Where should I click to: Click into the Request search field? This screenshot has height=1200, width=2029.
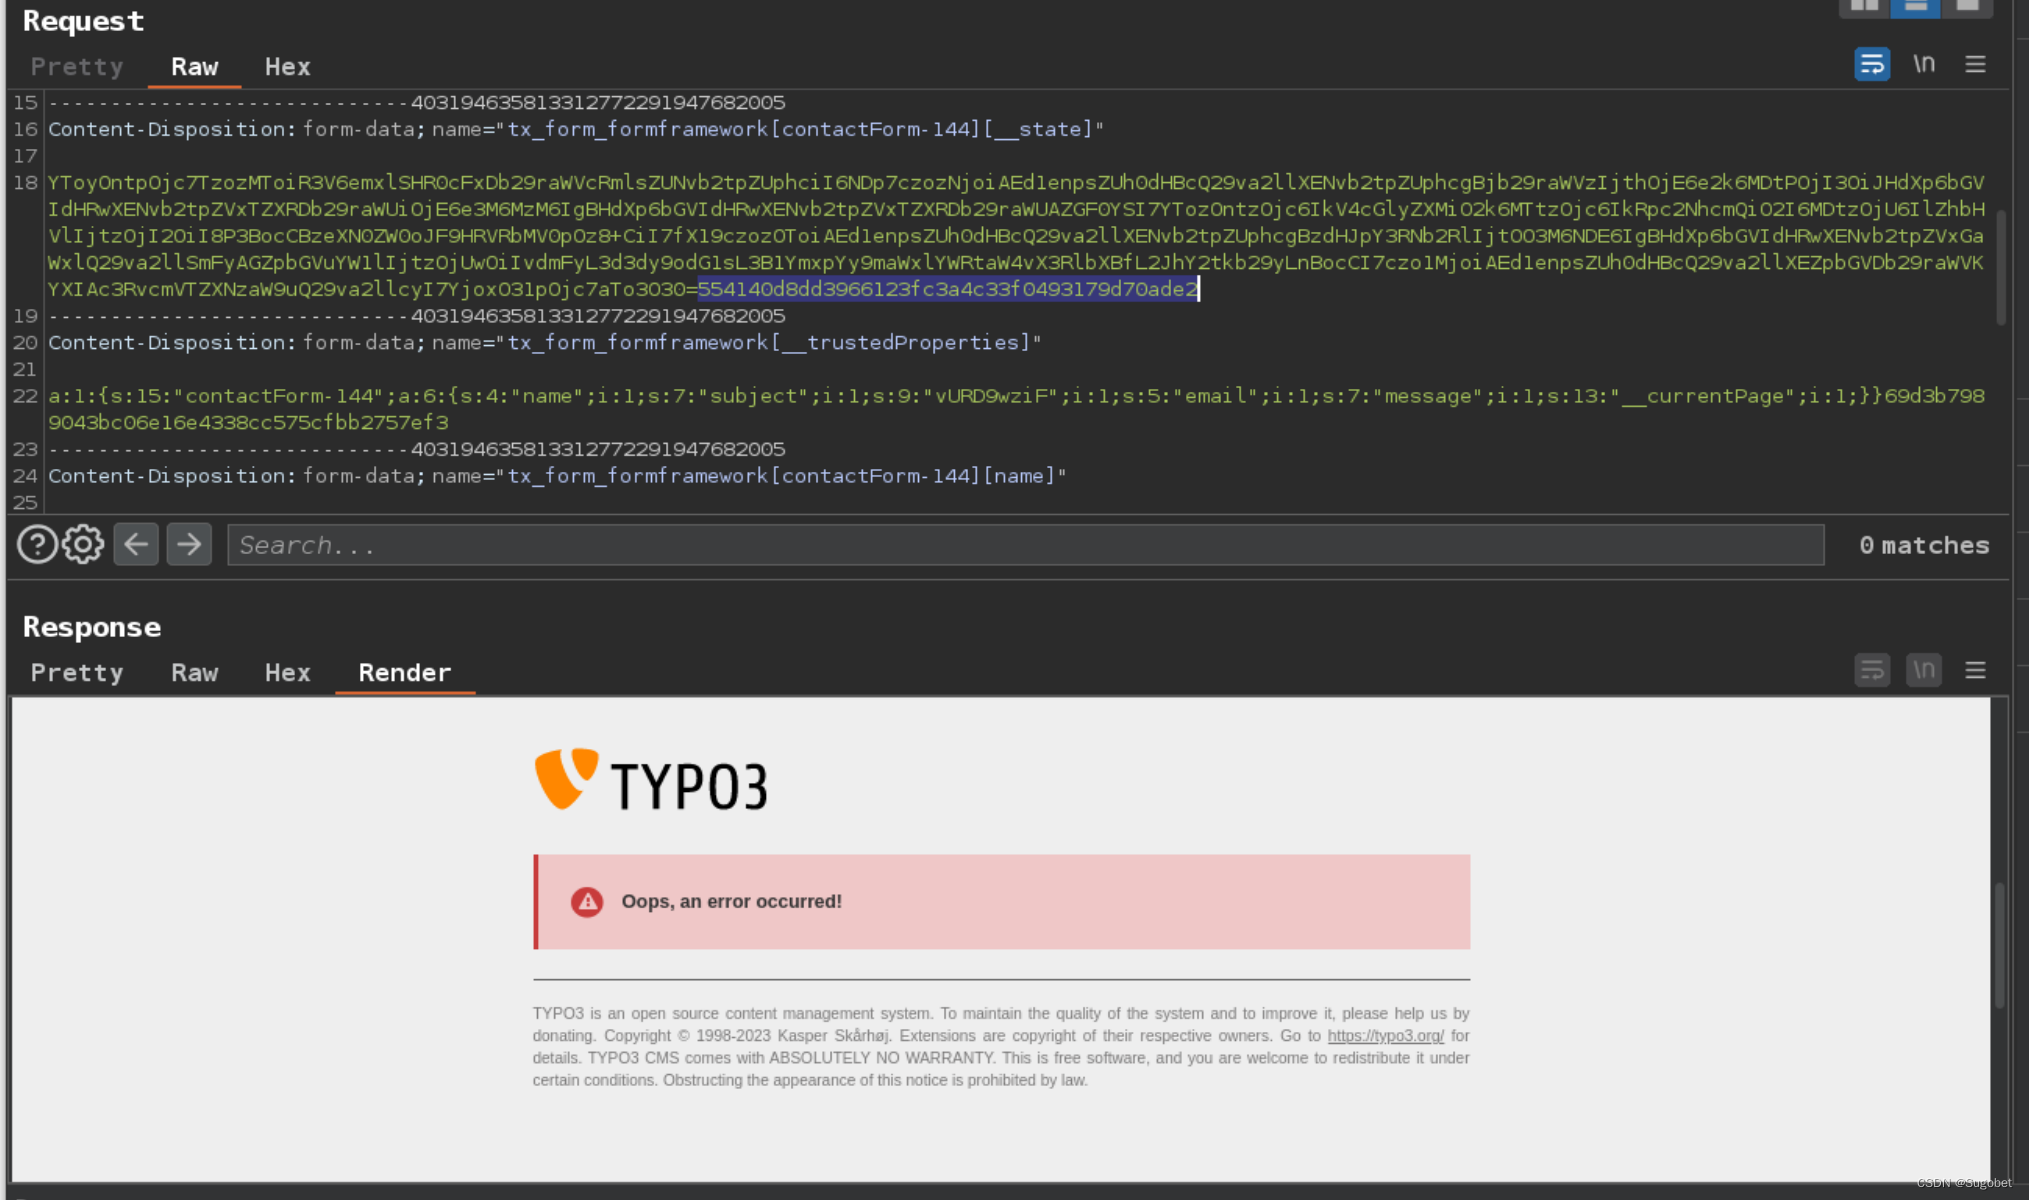[x=1024, y=545]
